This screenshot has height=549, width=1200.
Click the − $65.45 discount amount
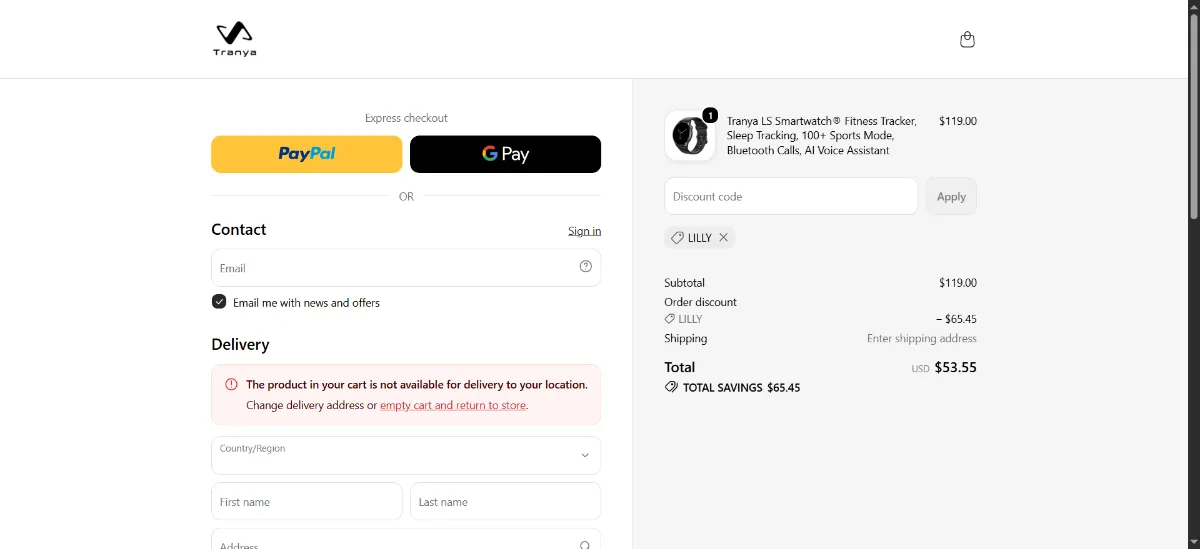[x=956, y=319]
